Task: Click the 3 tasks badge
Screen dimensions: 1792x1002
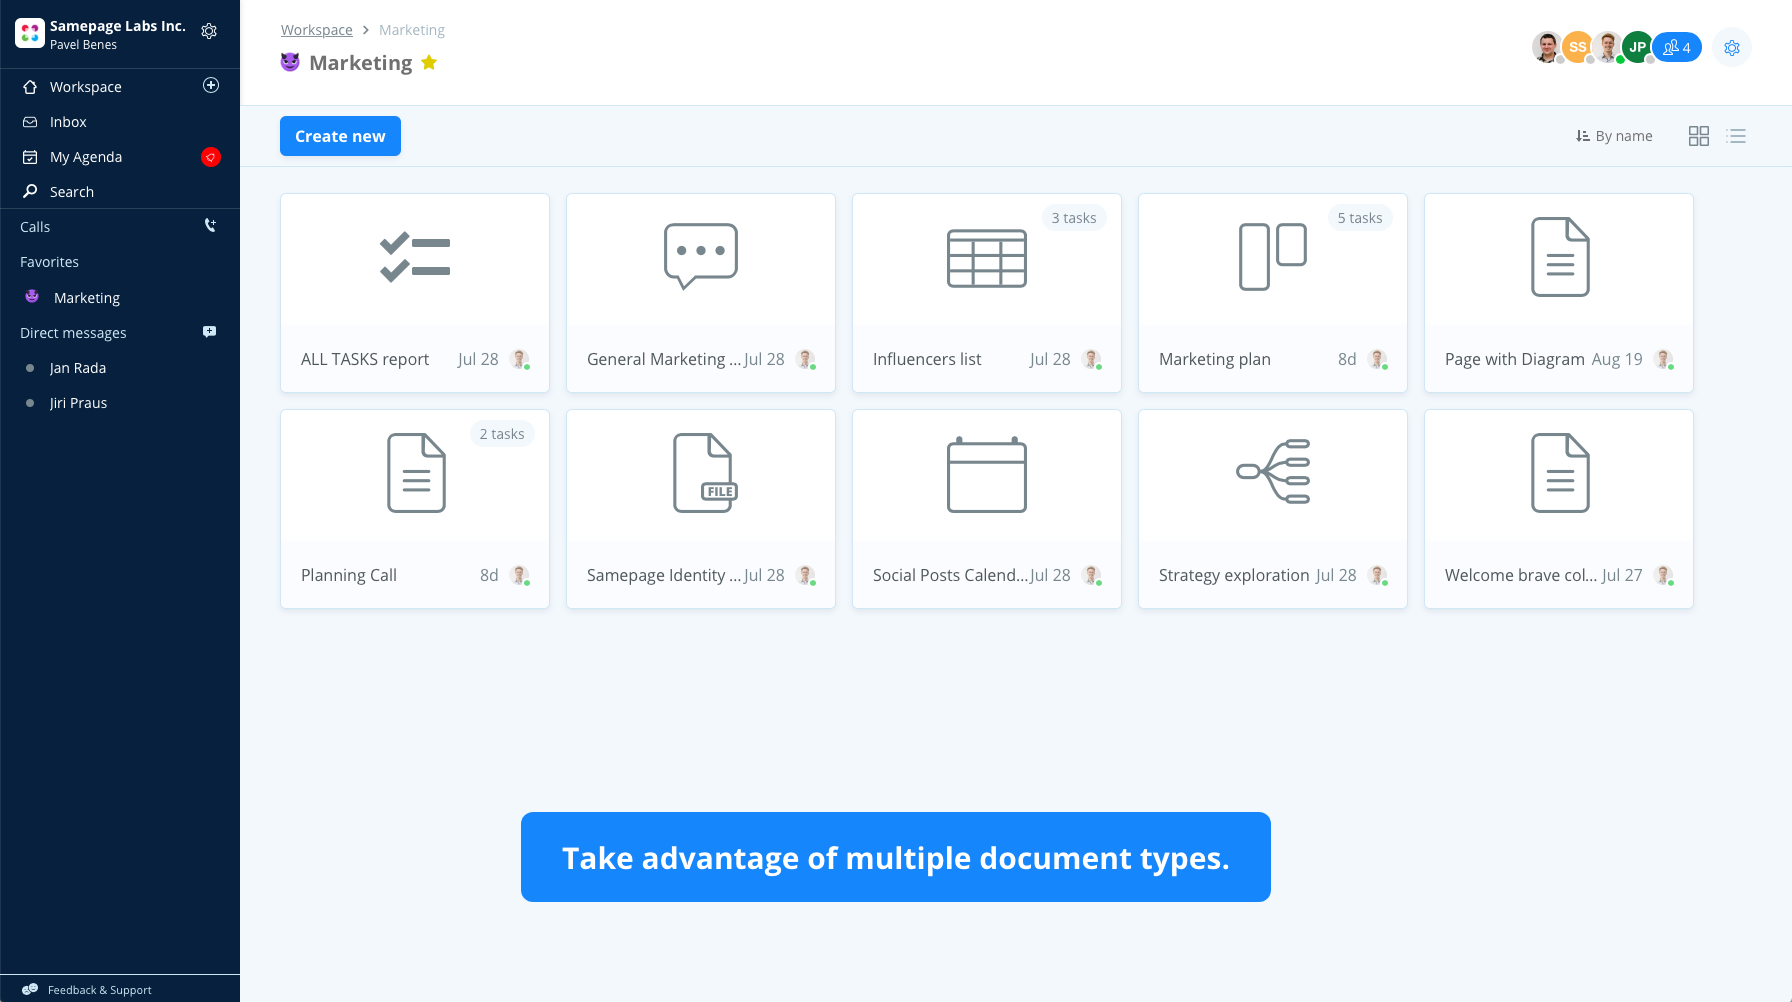Action: click(1074, 218)
